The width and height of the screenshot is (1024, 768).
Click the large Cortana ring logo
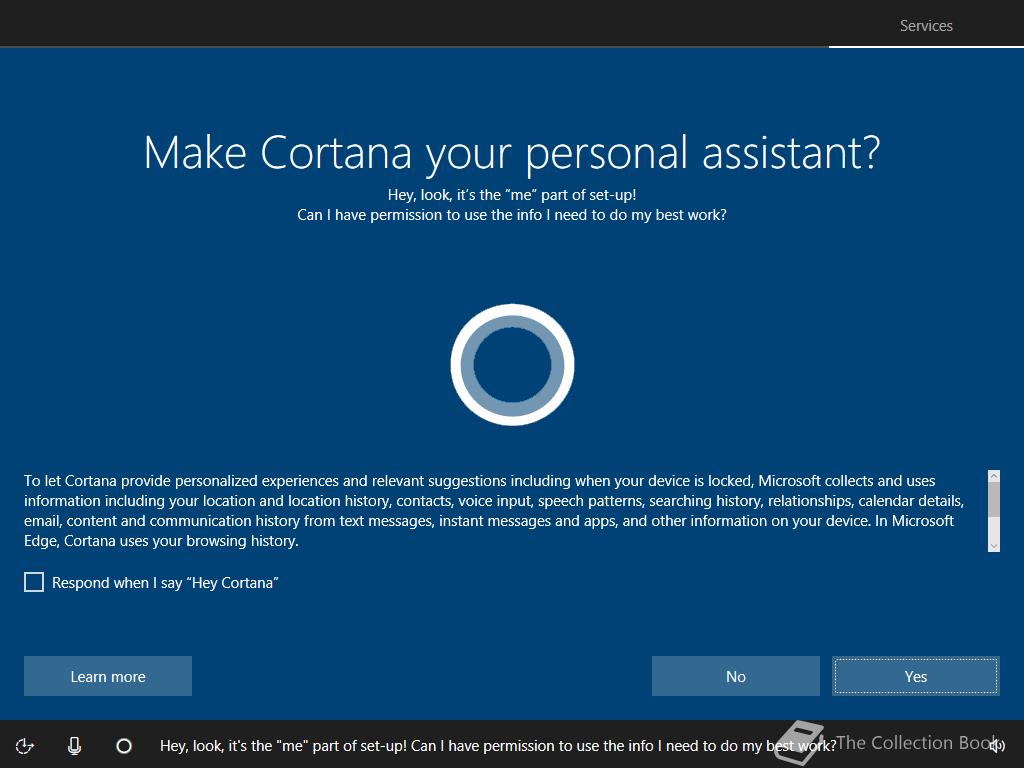(513, 364)
